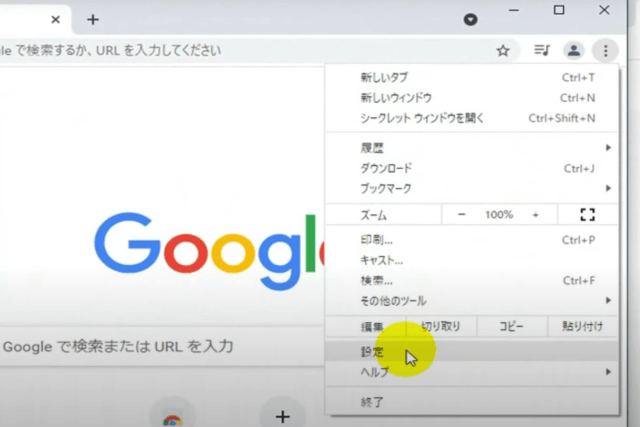This screenshot has width=640, height=427.
Task: Open 設定 from the menu
Action: (472, 351)
